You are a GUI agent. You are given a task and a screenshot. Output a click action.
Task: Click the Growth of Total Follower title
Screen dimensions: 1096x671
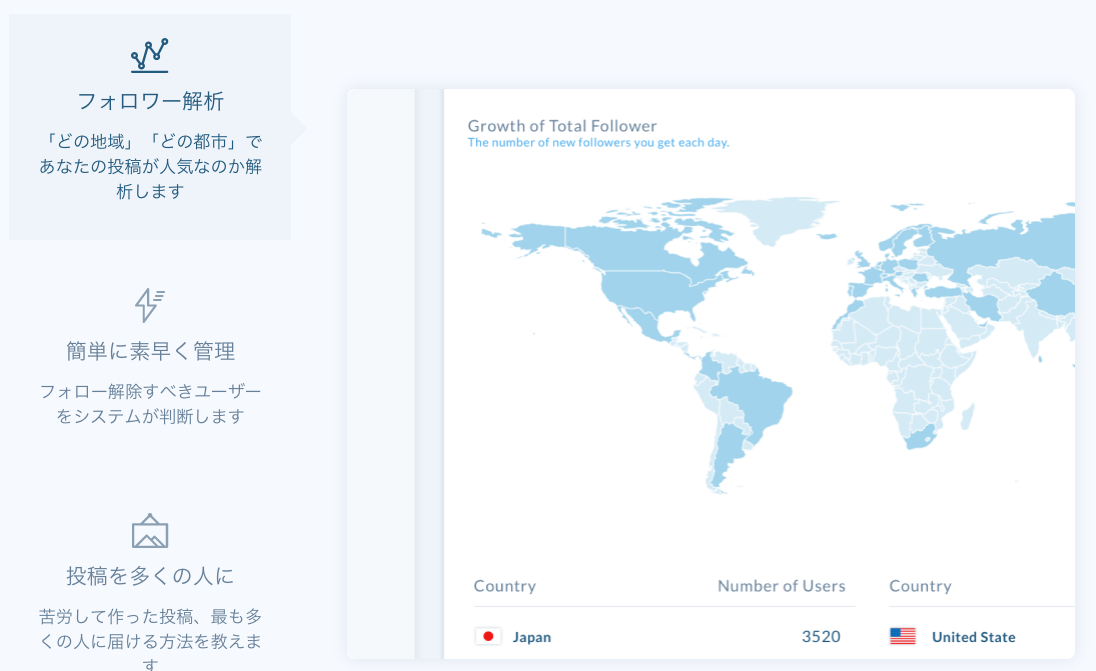click(562, 126)
